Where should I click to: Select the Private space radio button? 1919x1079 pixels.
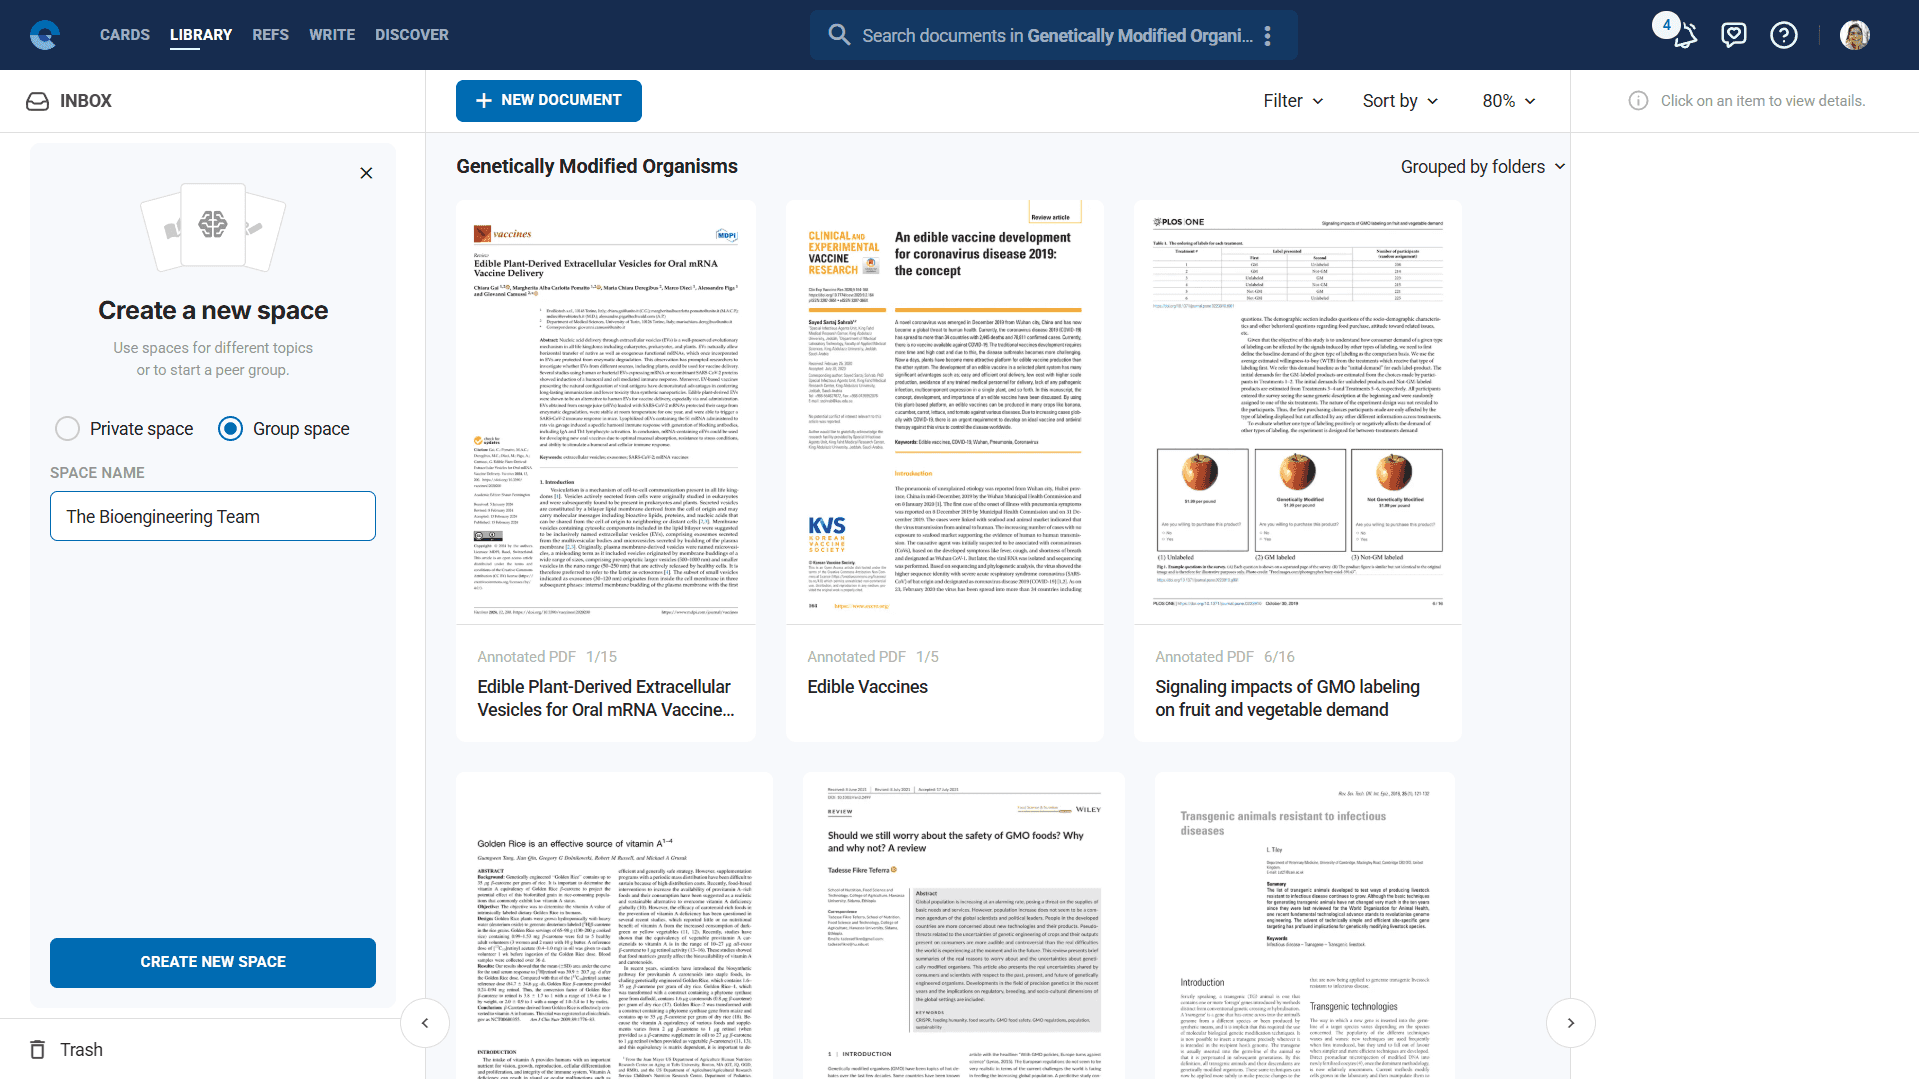(67, 429)
